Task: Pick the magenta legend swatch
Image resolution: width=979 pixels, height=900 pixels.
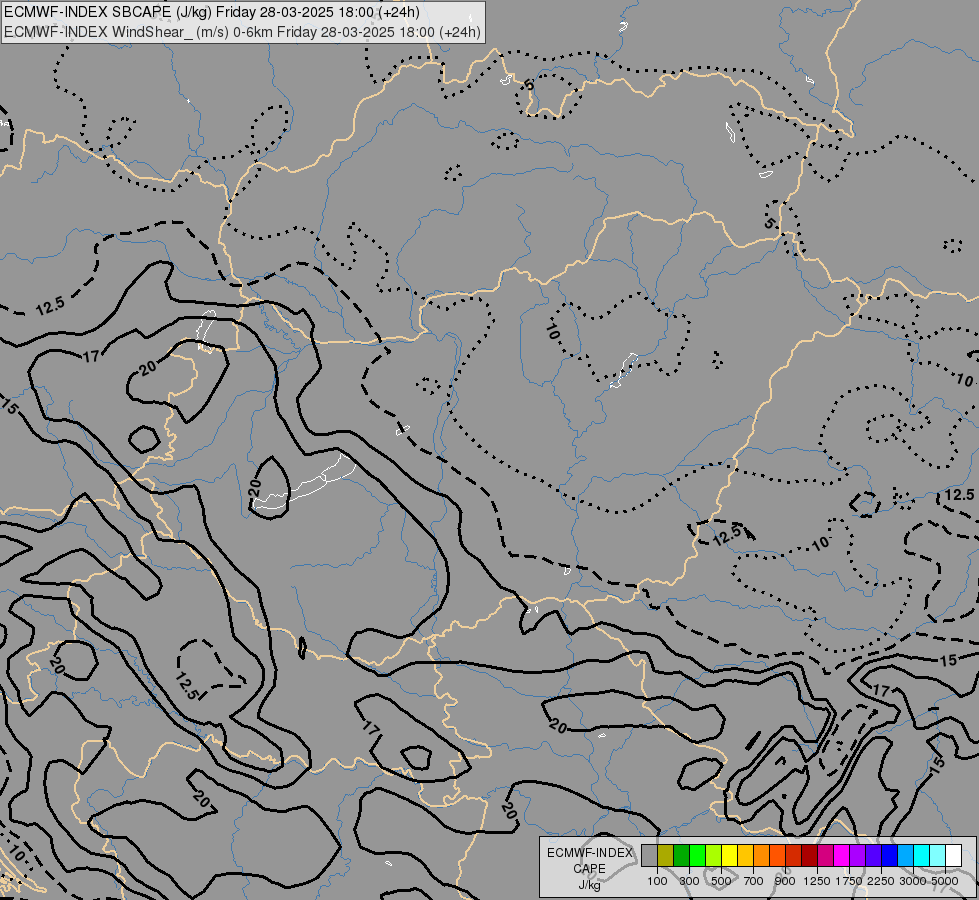Action: (x=842, y=855)
